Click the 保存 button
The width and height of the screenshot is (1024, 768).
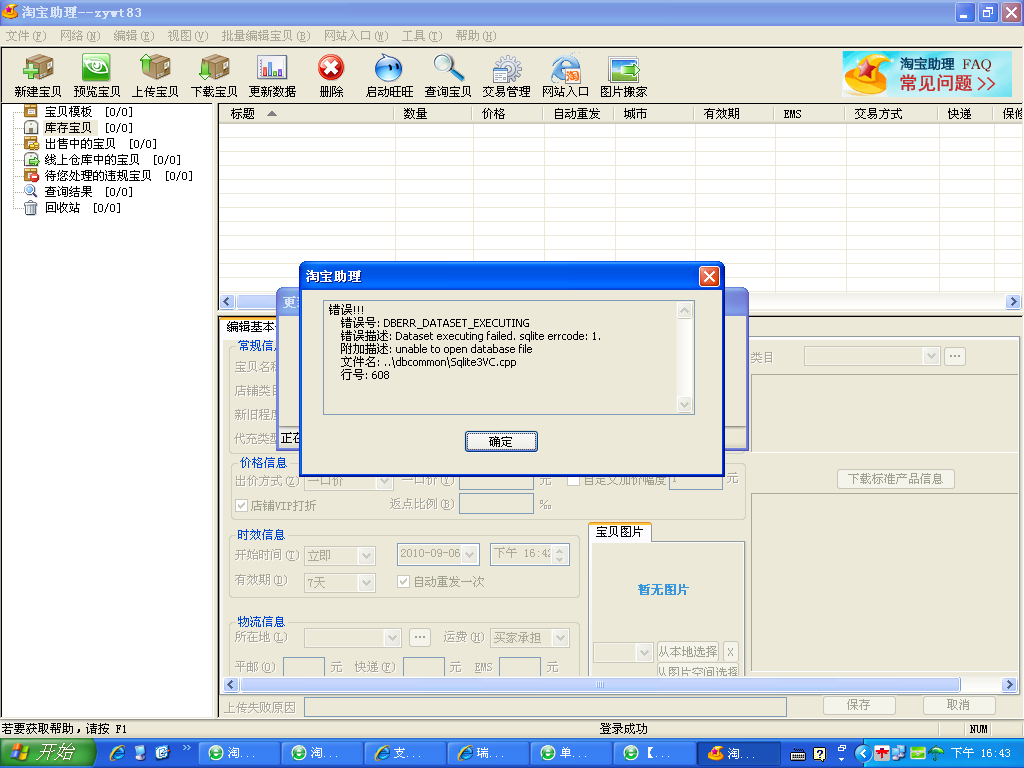pyautogui.click(x=859, y=705)
